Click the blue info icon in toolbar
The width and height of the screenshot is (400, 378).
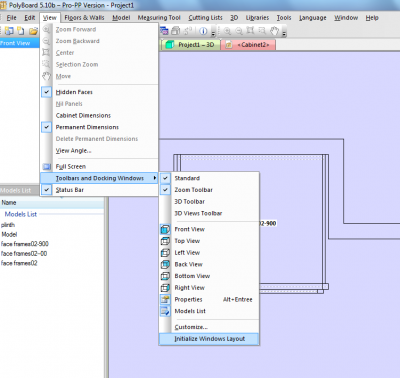click(x=203, y=31)
